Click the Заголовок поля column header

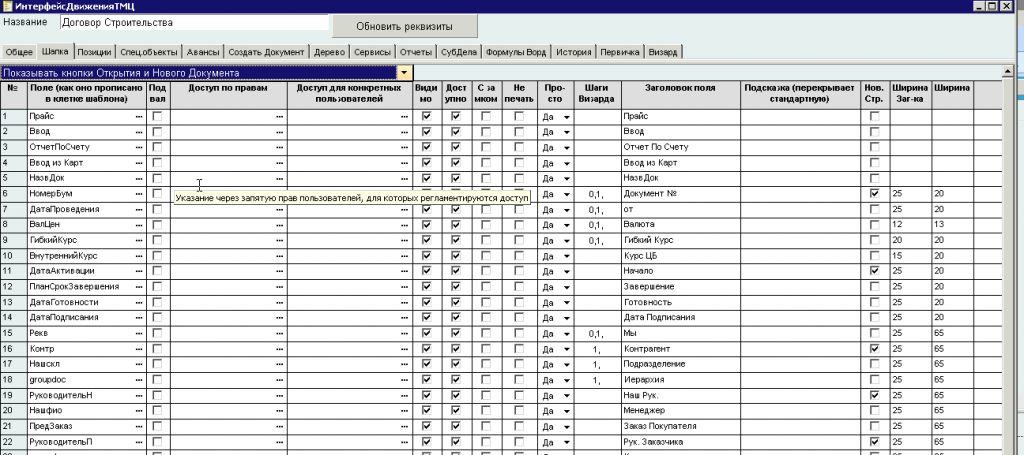680,94
